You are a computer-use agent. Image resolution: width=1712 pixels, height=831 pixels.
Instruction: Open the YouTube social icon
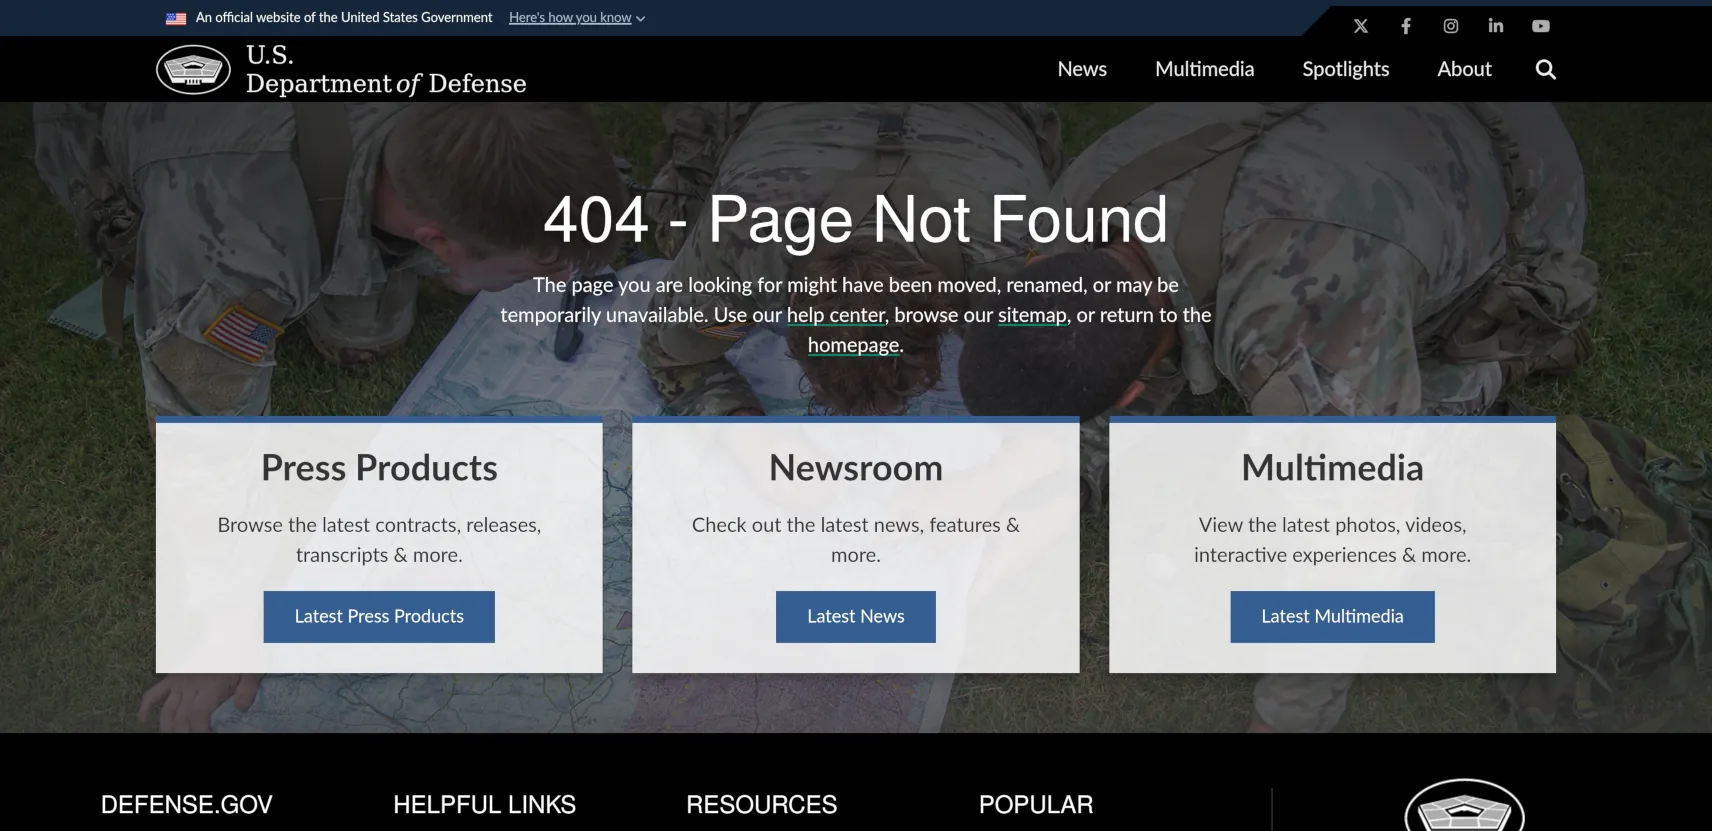[x=1541, y=26]
